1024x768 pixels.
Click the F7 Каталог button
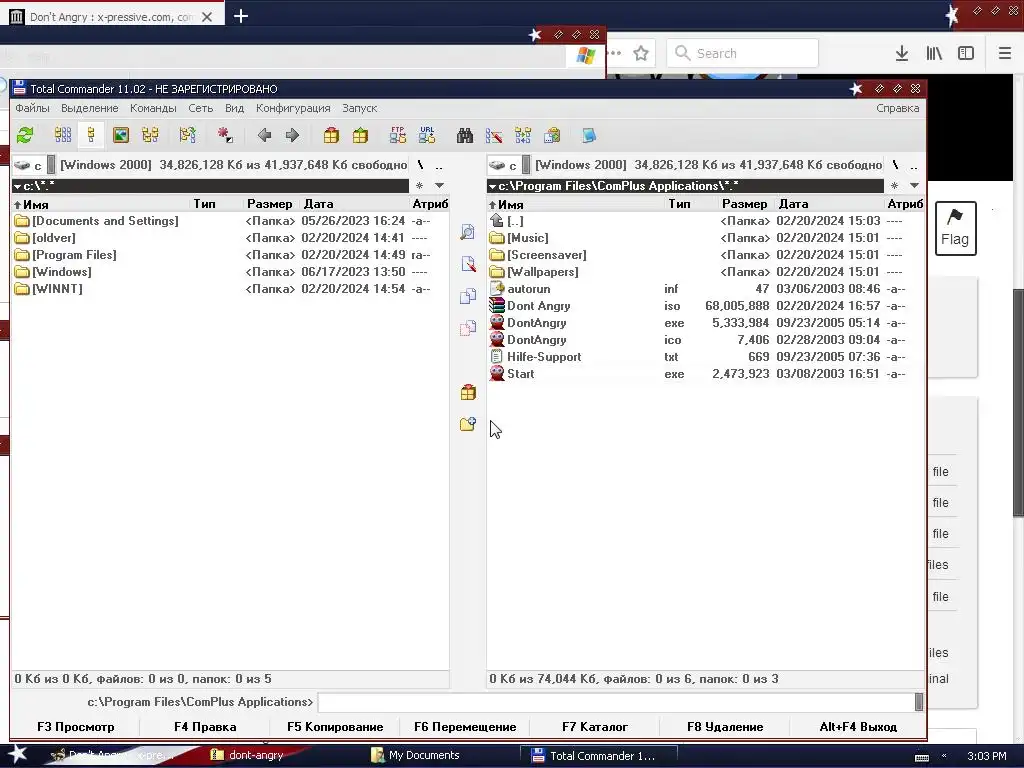[595, 727]
